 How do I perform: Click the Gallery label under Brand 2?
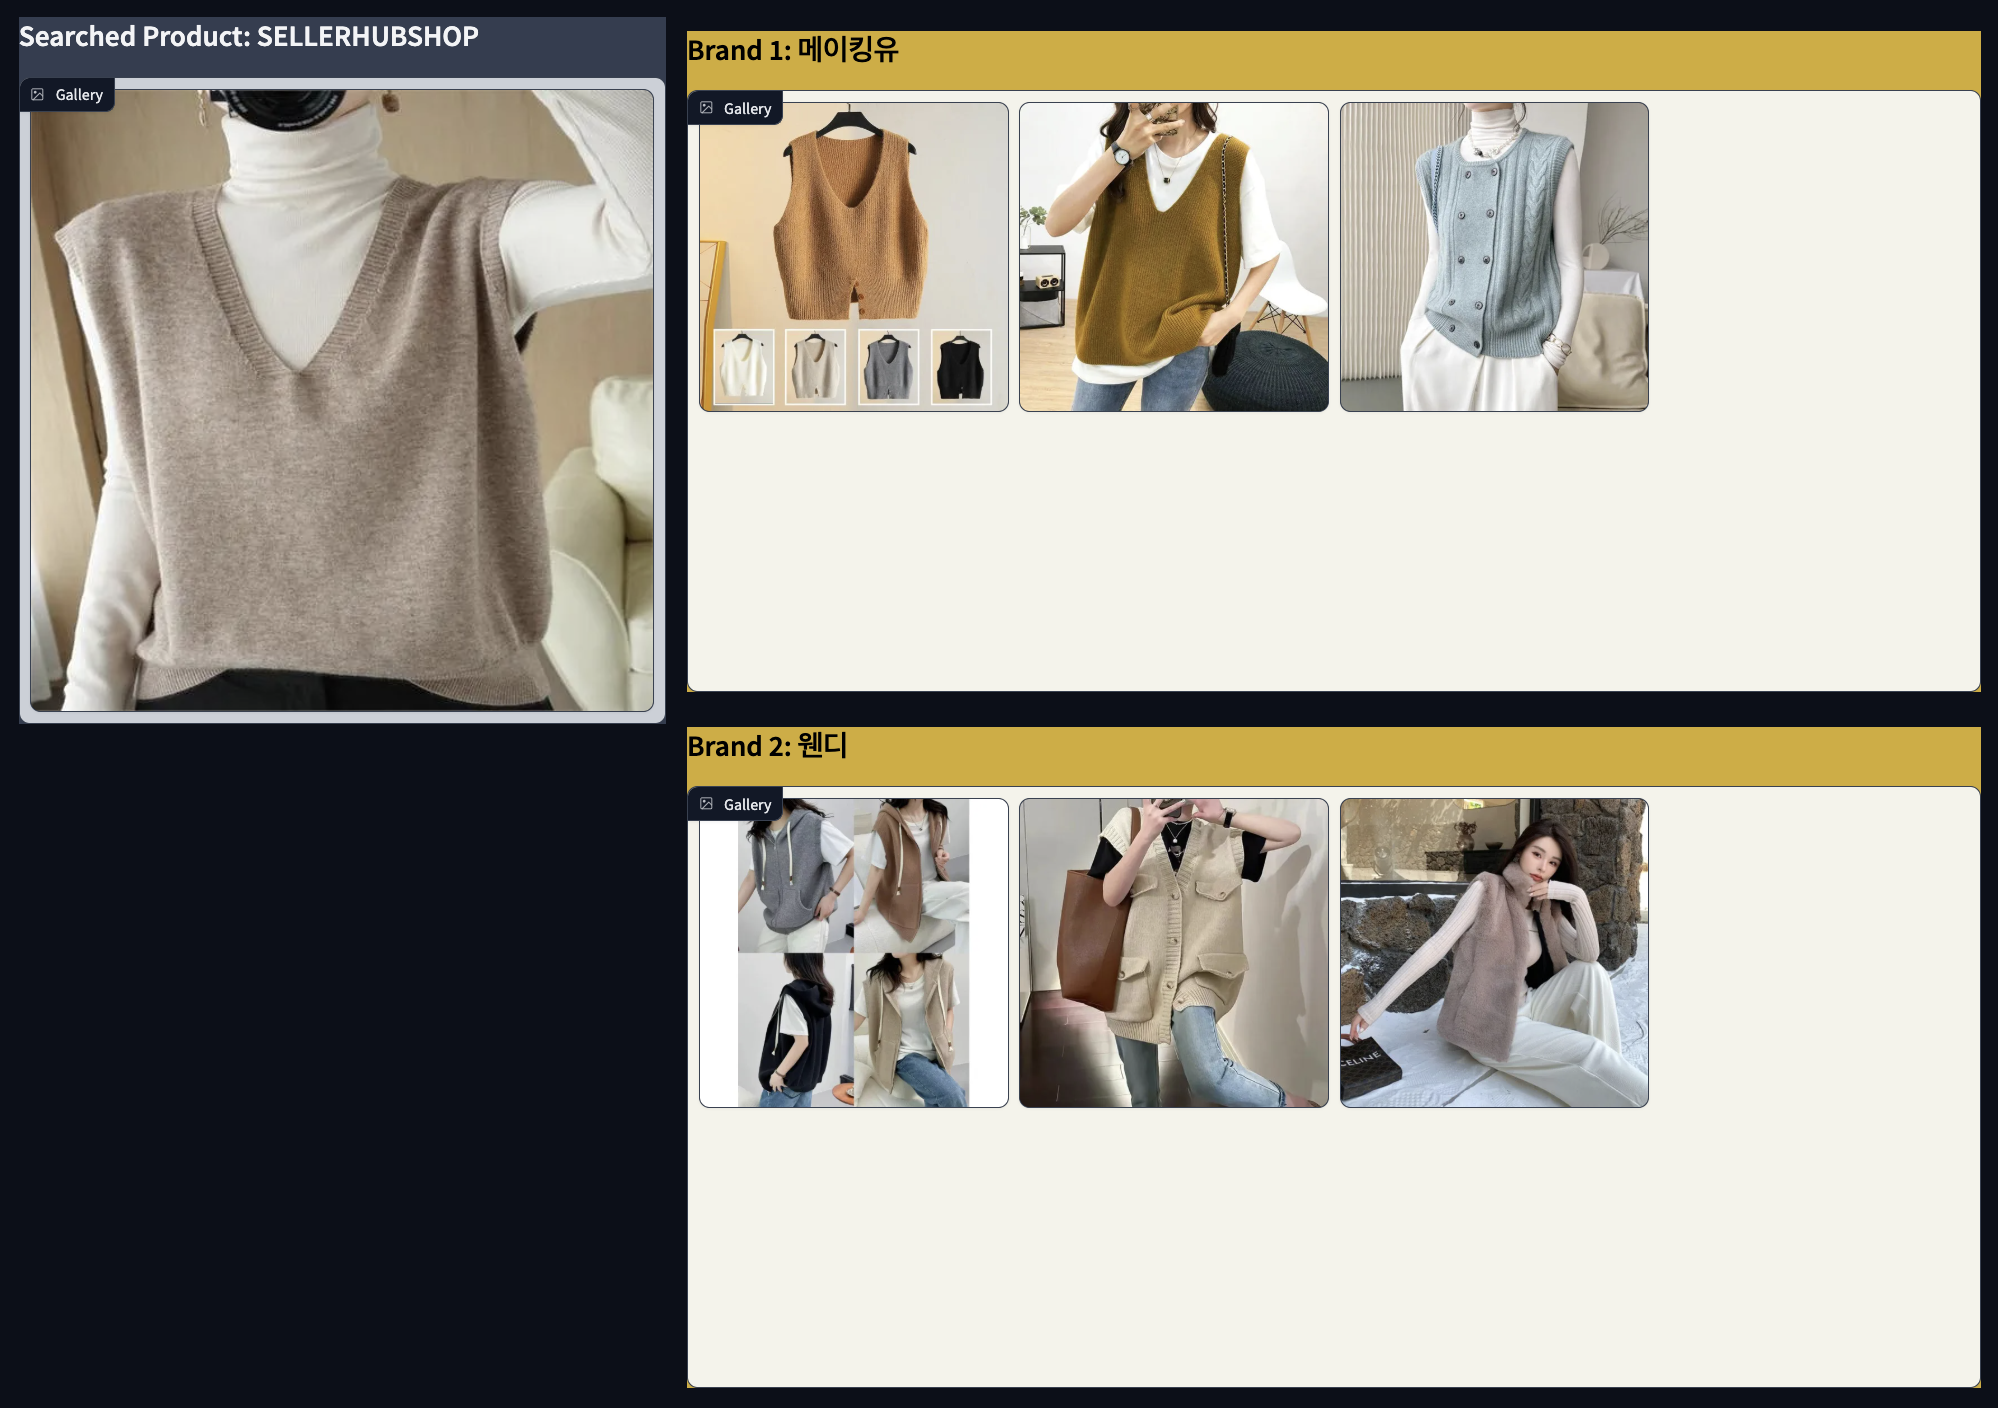tap(747, 804)
